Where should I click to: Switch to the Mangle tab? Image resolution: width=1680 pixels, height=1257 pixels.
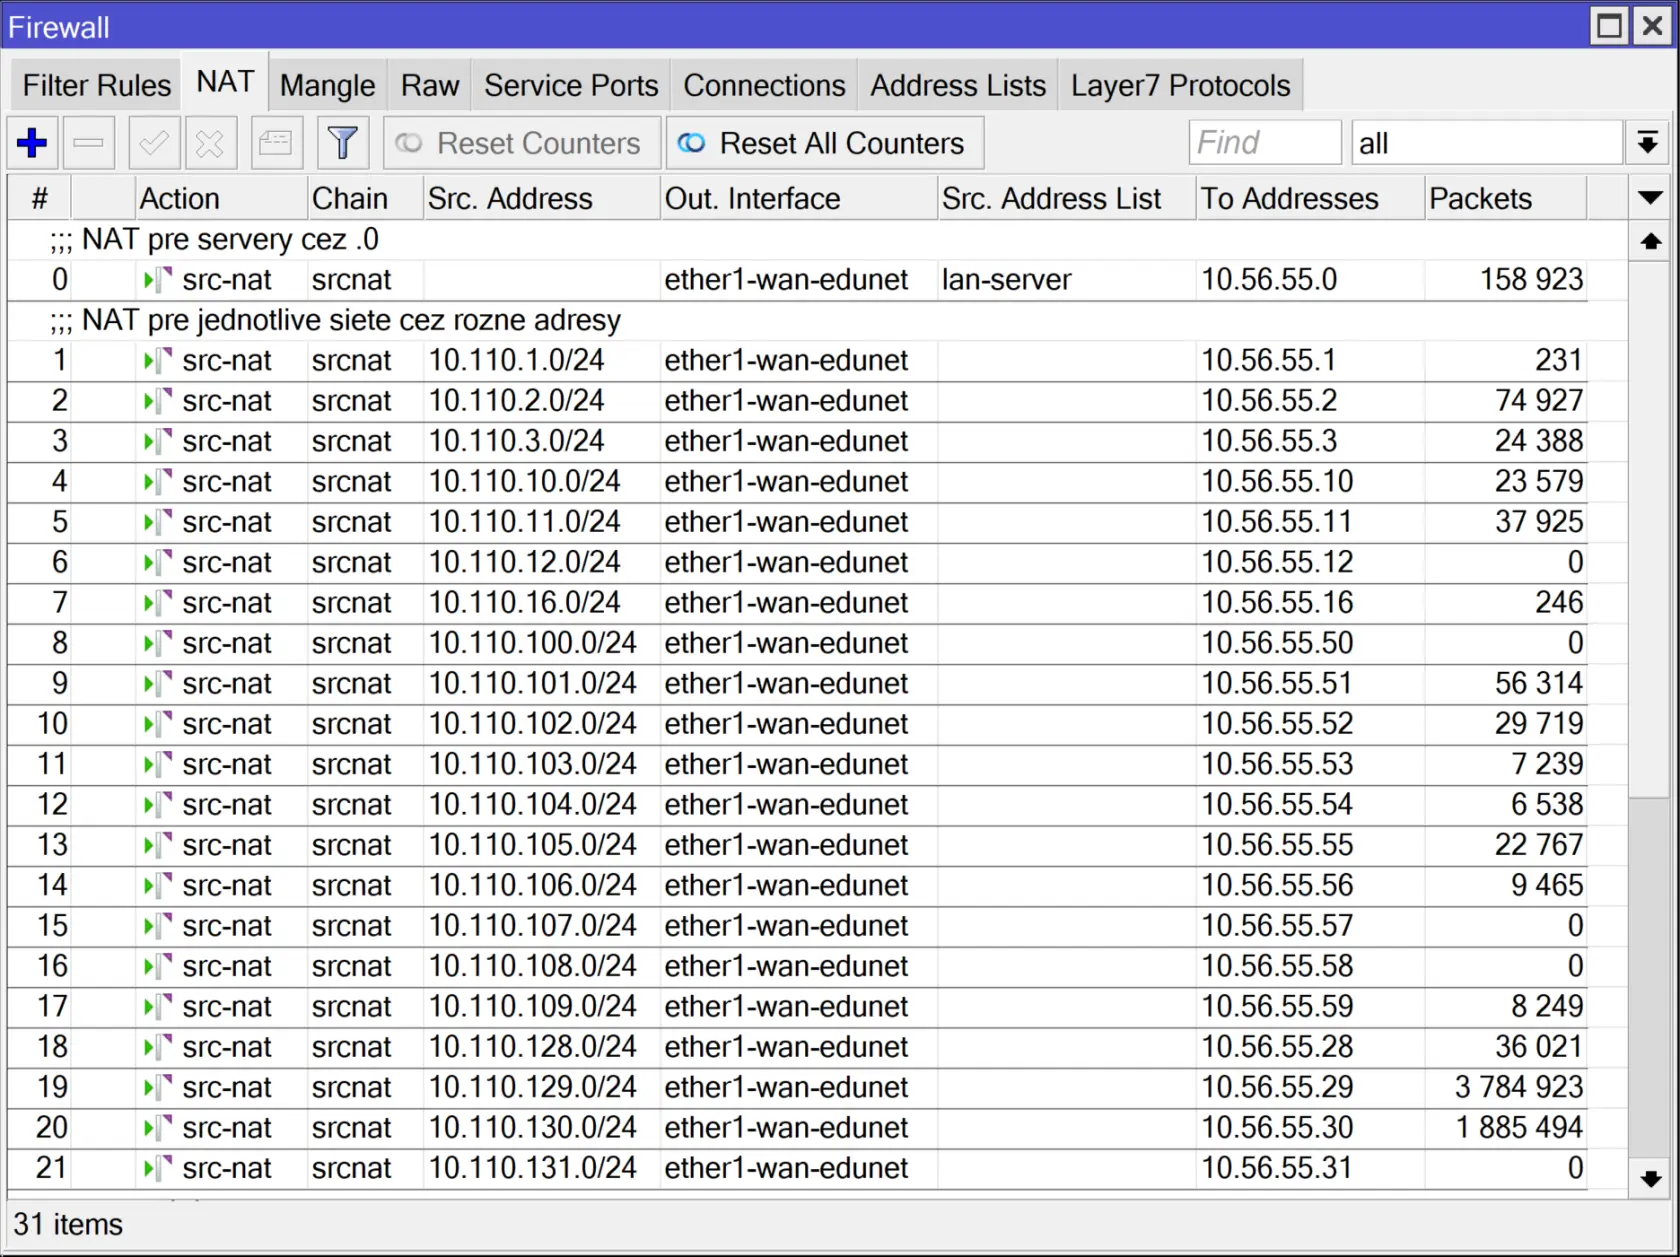[x=326, y=85]
